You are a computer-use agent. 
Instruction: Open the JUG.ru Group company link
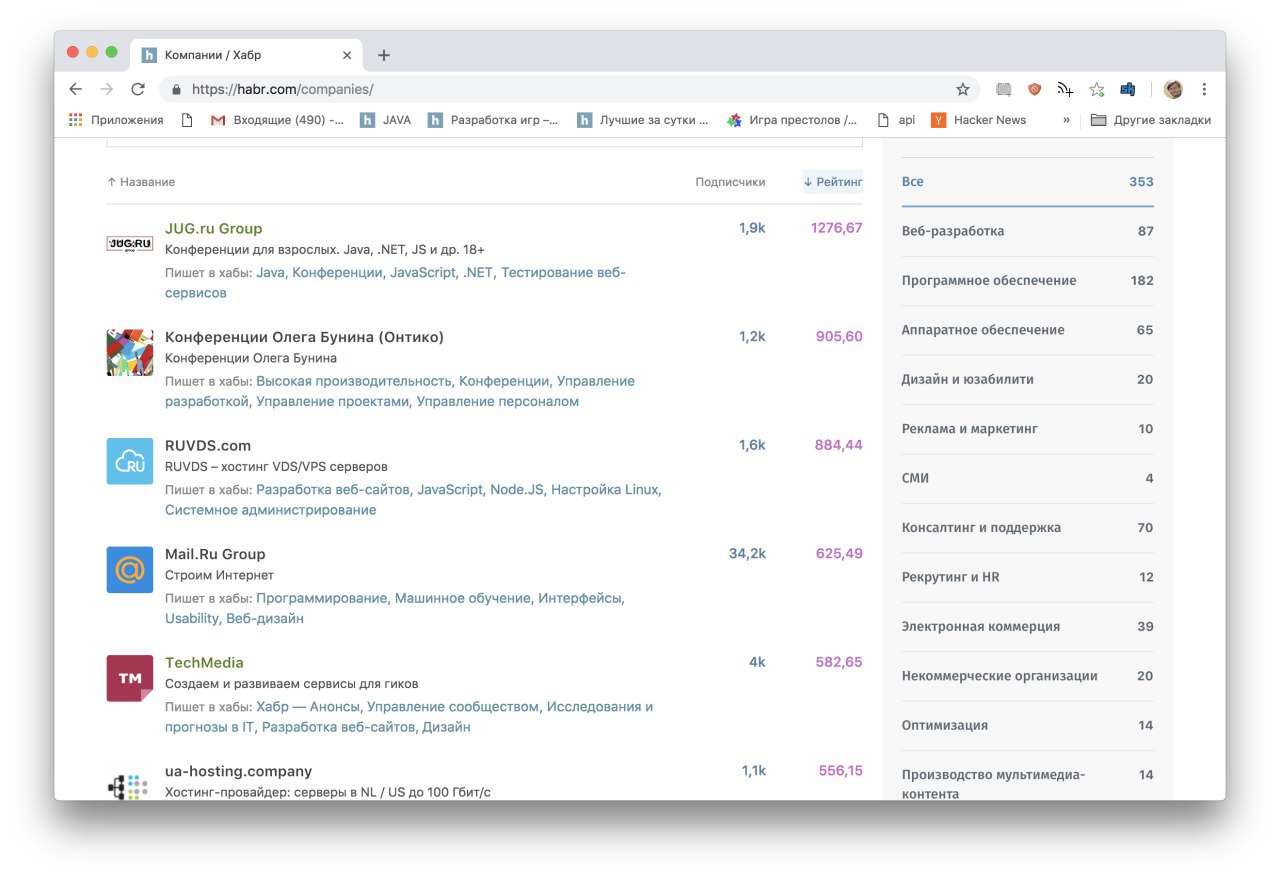click(213, 228)
